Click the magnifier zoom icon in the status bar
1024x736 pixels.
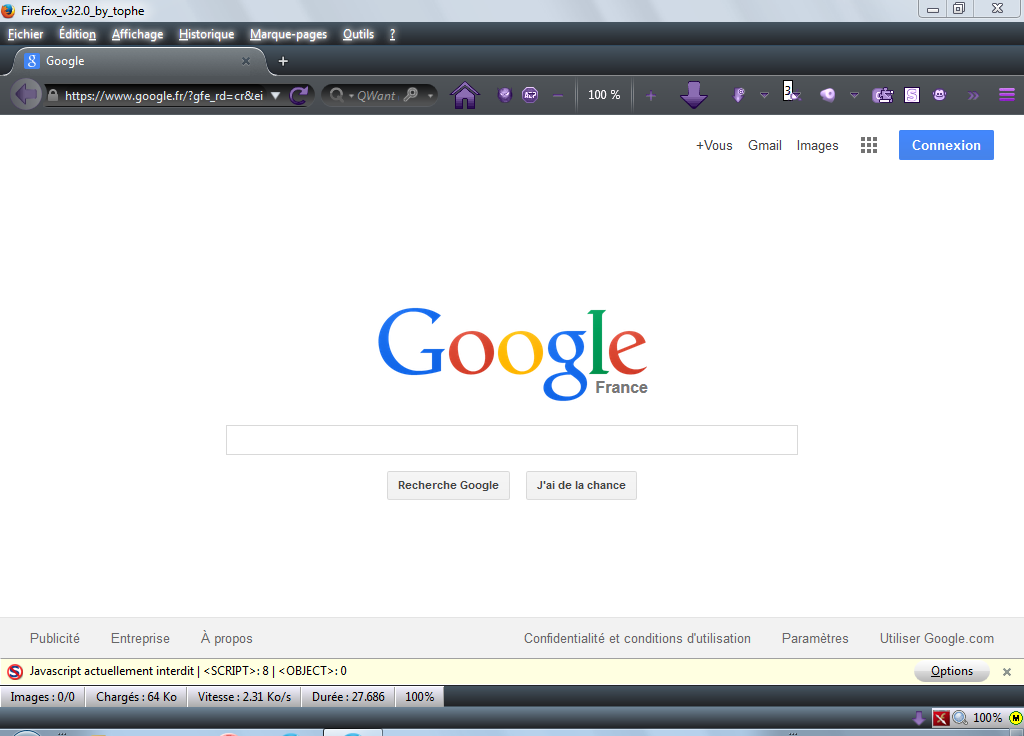960,718
